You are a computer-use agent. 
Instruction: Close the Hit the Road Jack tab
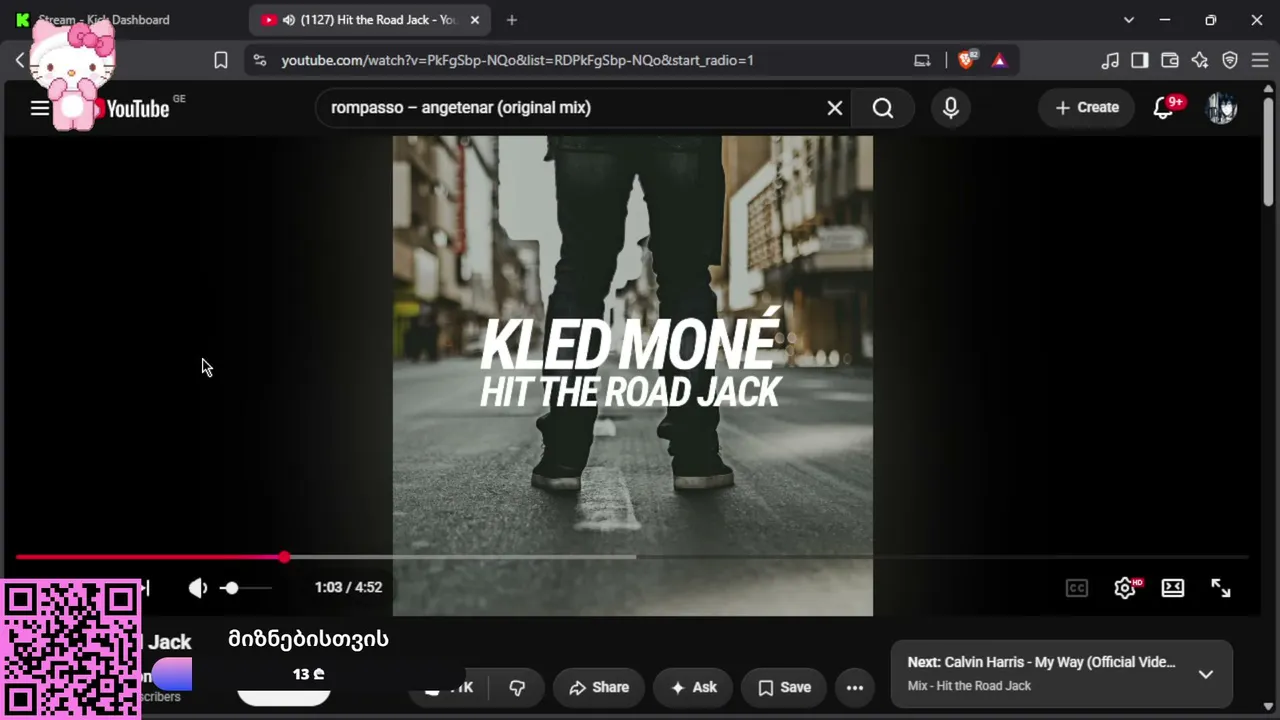[x=475, y=20]
